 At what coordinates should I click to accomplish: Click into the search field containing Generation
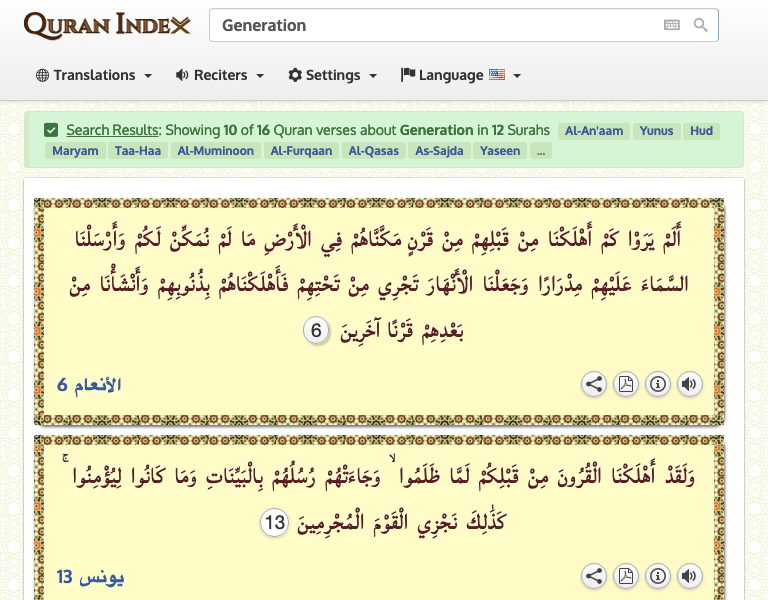point(430,25)
